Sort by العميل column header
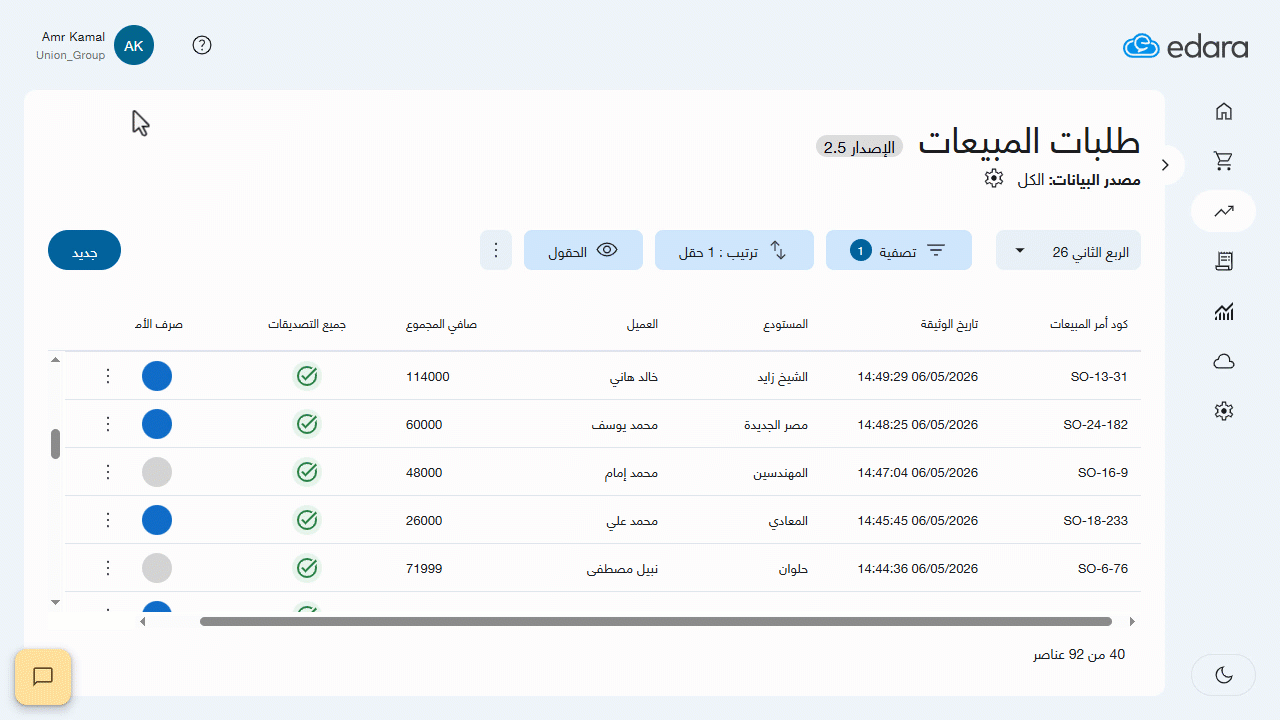Screen dimensions: 1280x720 (643, 325)
